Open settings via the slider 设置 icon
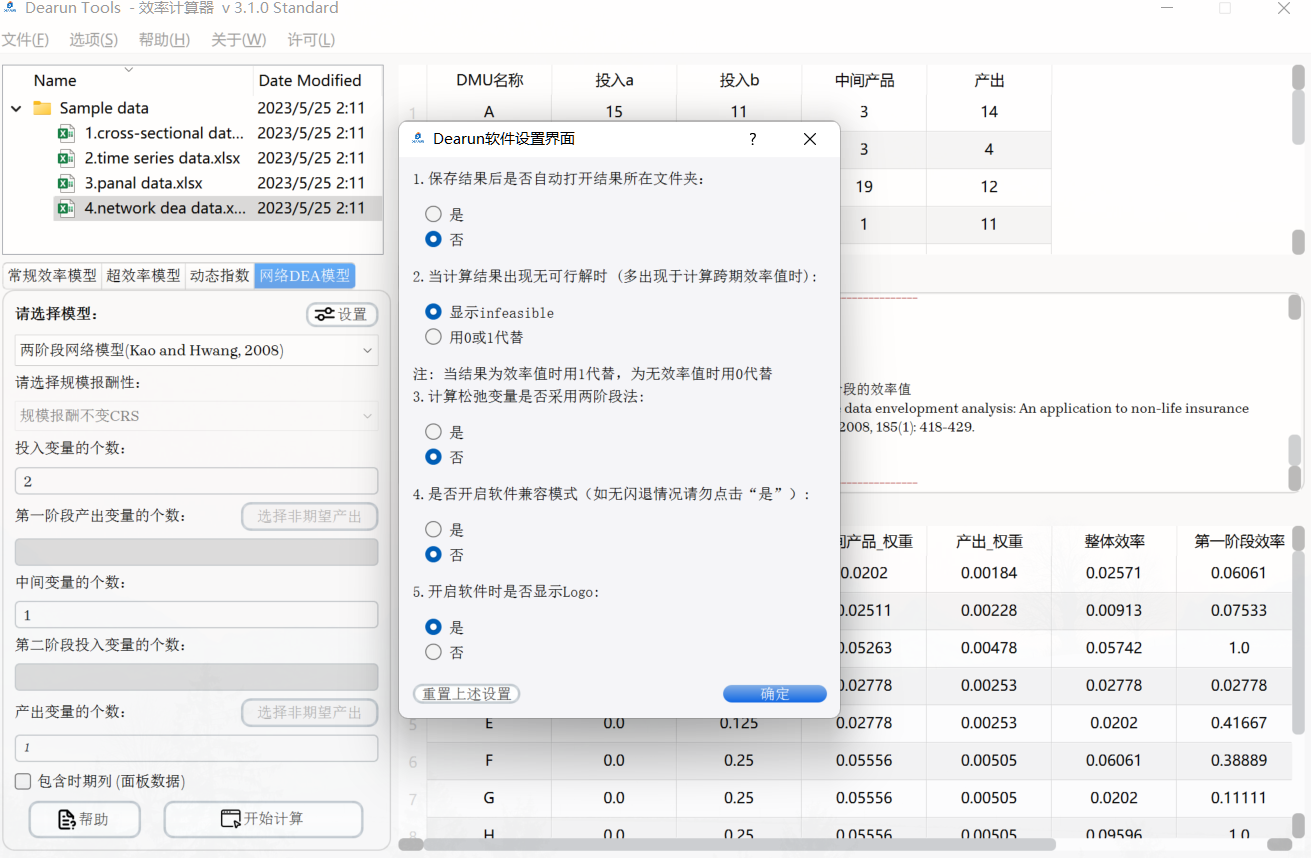This screenshot has height=858, width=1311. pyautogui.click(x=342, y=314)
